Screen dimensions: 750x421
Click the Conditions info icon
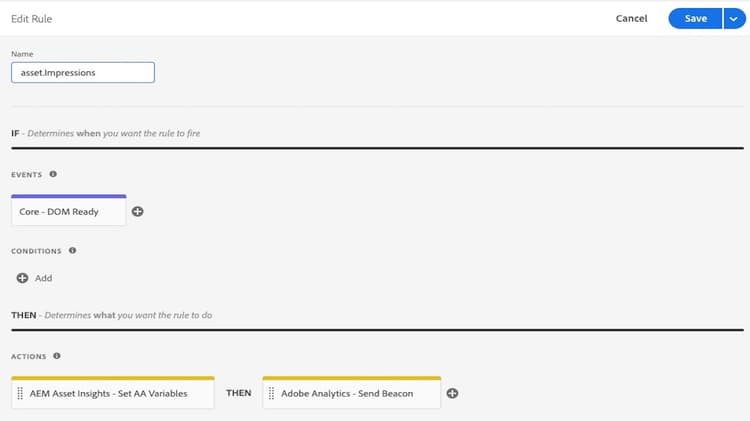pyautogui.click(x=72, y=250)
